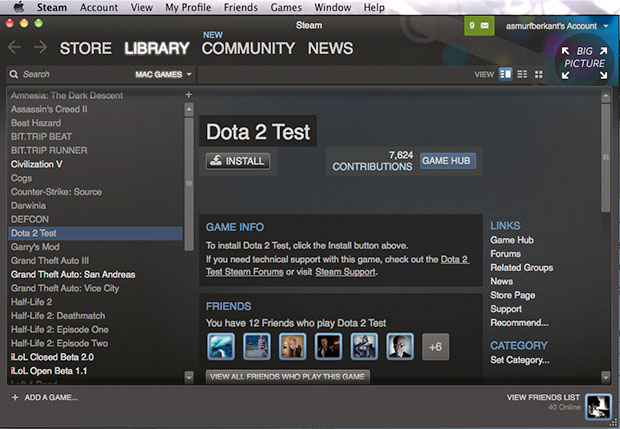This screenshot has height=429, width=620.
Task: Open the View menu
Action: (x=142, y=7)
